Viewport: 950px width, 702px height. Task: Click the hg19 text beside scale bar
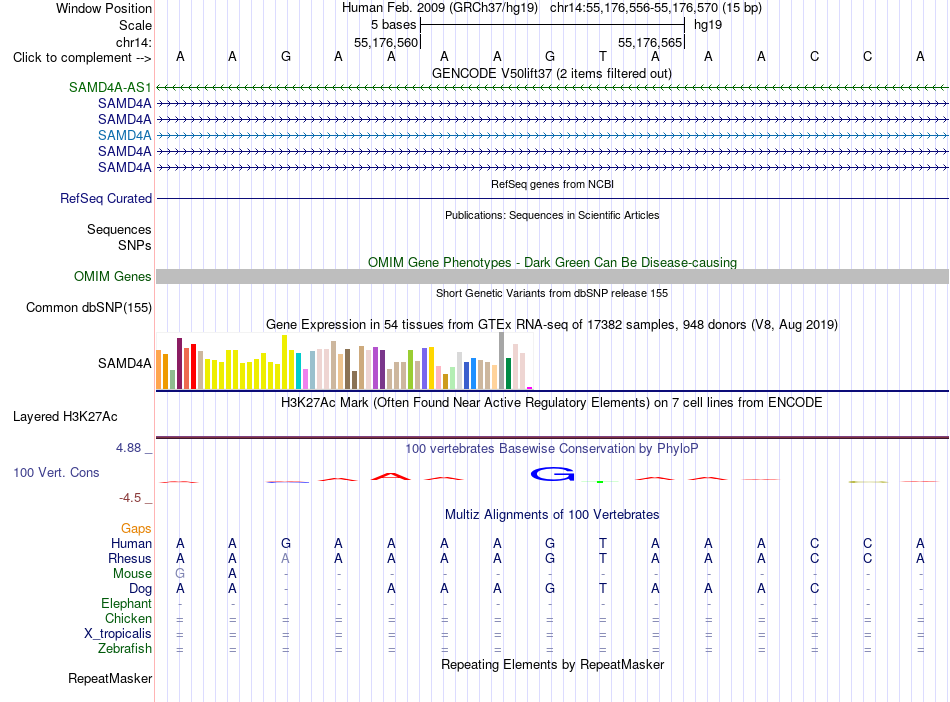pyautogui.click(x=708, y=25)
